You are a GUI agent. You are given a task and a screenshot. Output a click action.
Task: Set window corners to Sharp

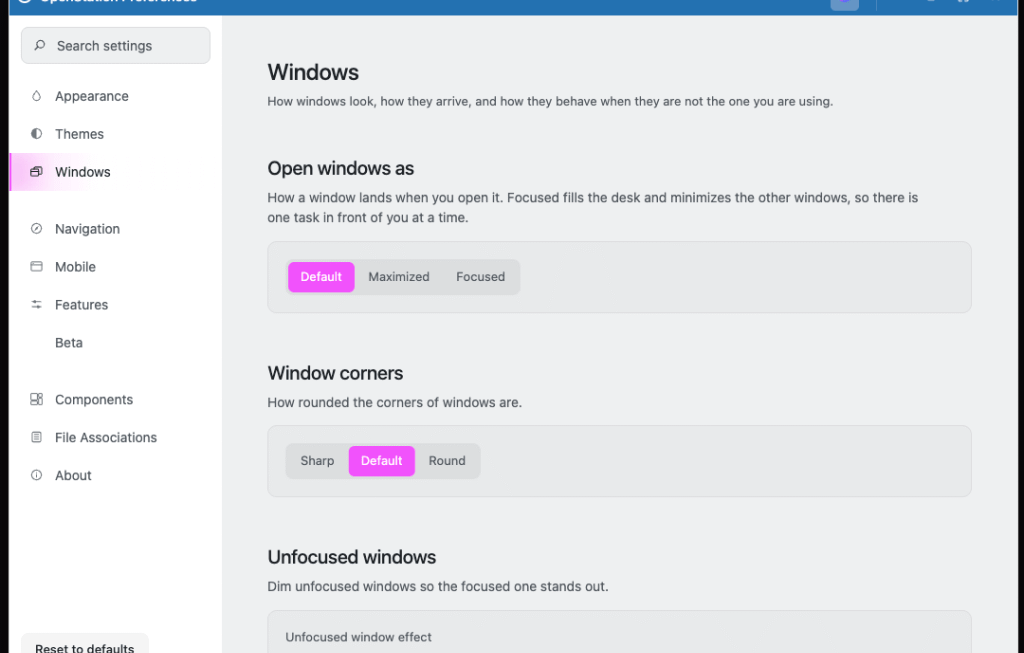tap(317, 461)
